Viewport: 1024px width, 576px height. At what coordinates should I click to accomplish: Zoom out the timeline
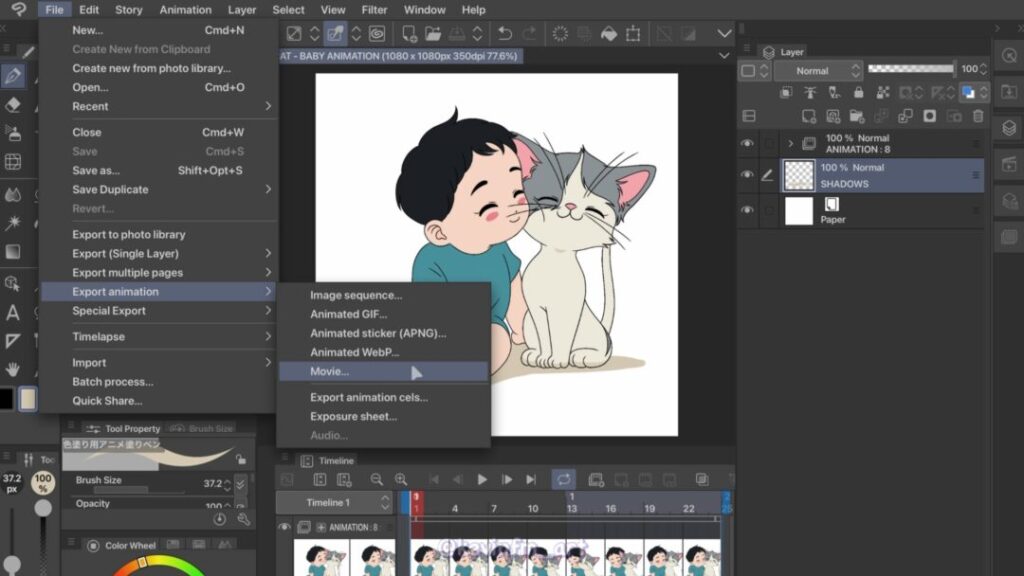pyautogui.click(x=377, y=480)
